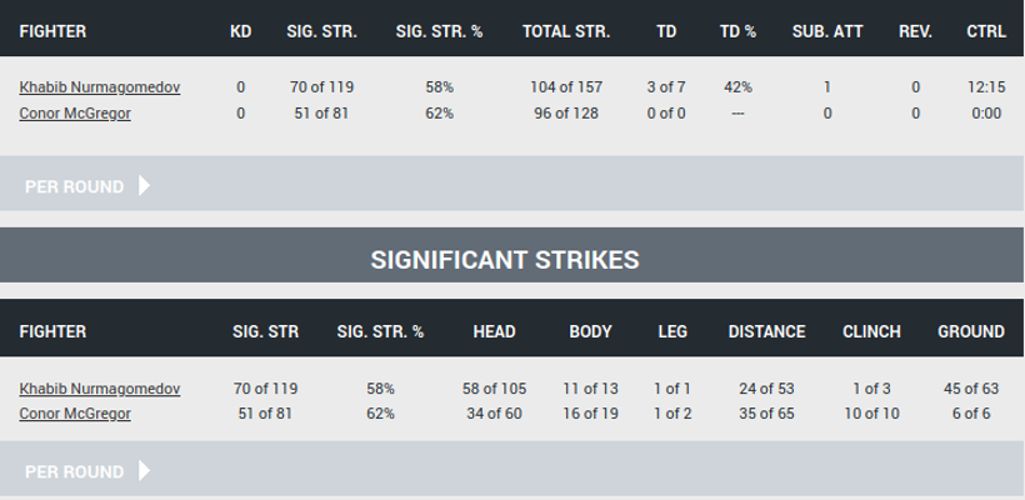Click the TOTAL STR. column header

pos(566,31)
